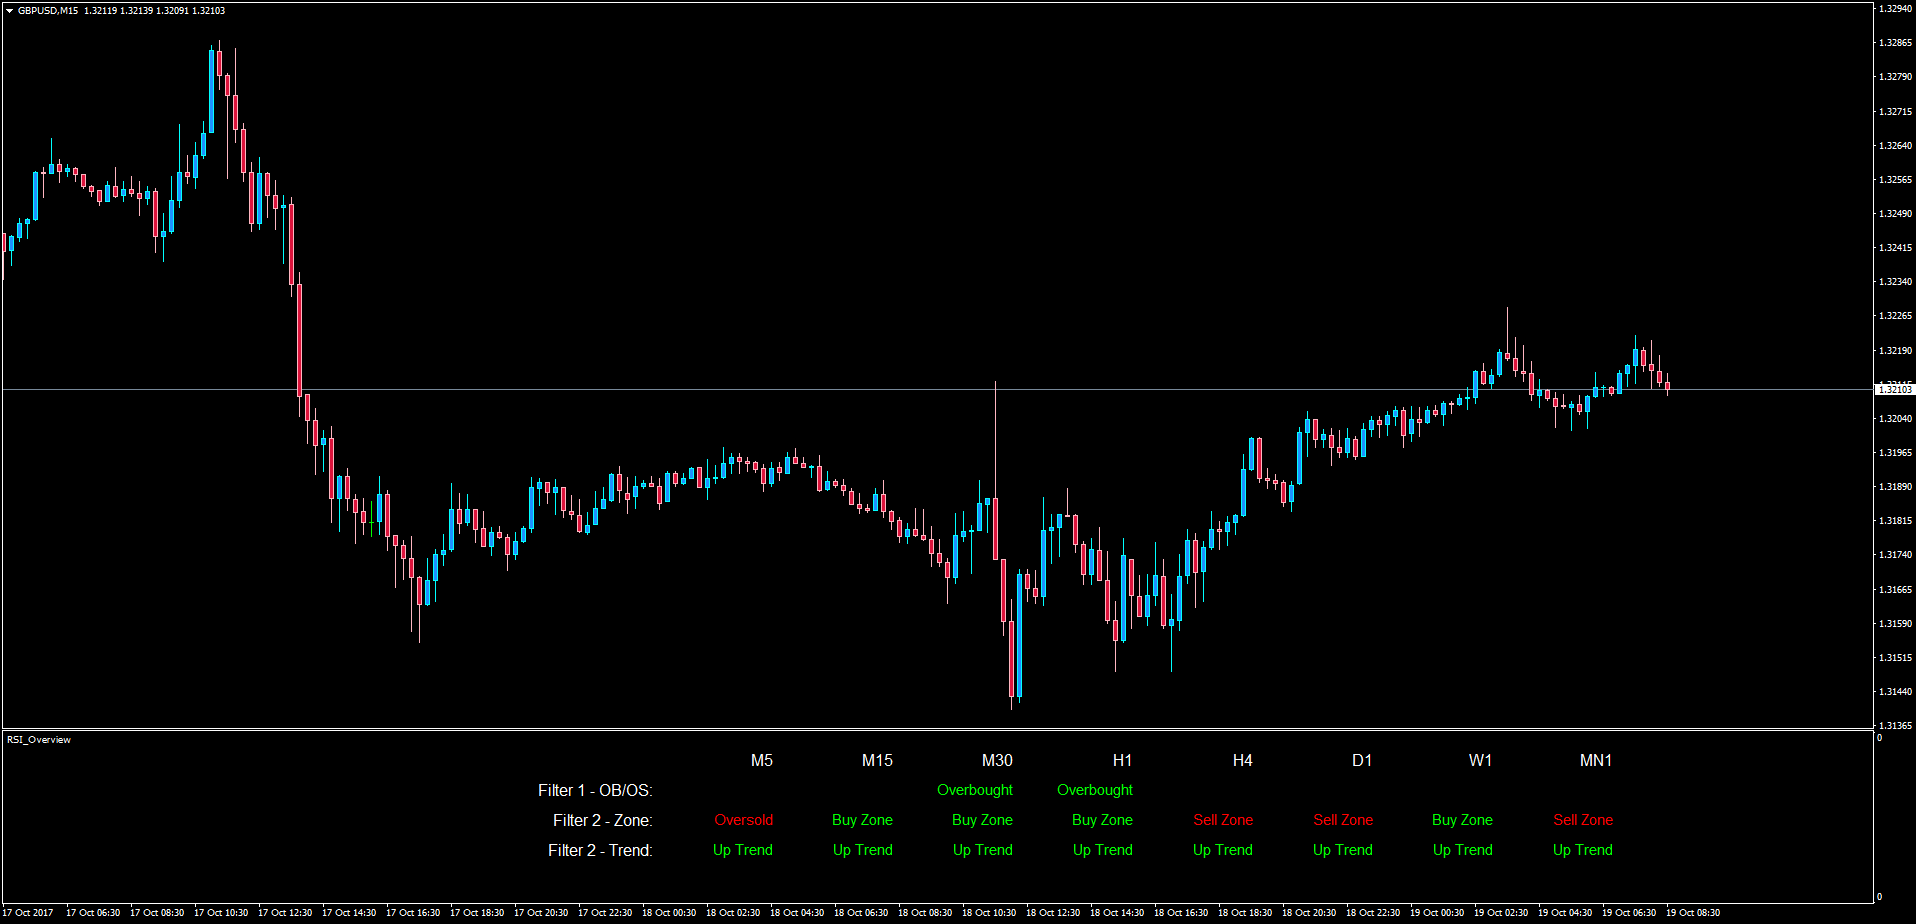Click the M5 timeframe column header
This screenshot has width=1916, height=924.
762,761
